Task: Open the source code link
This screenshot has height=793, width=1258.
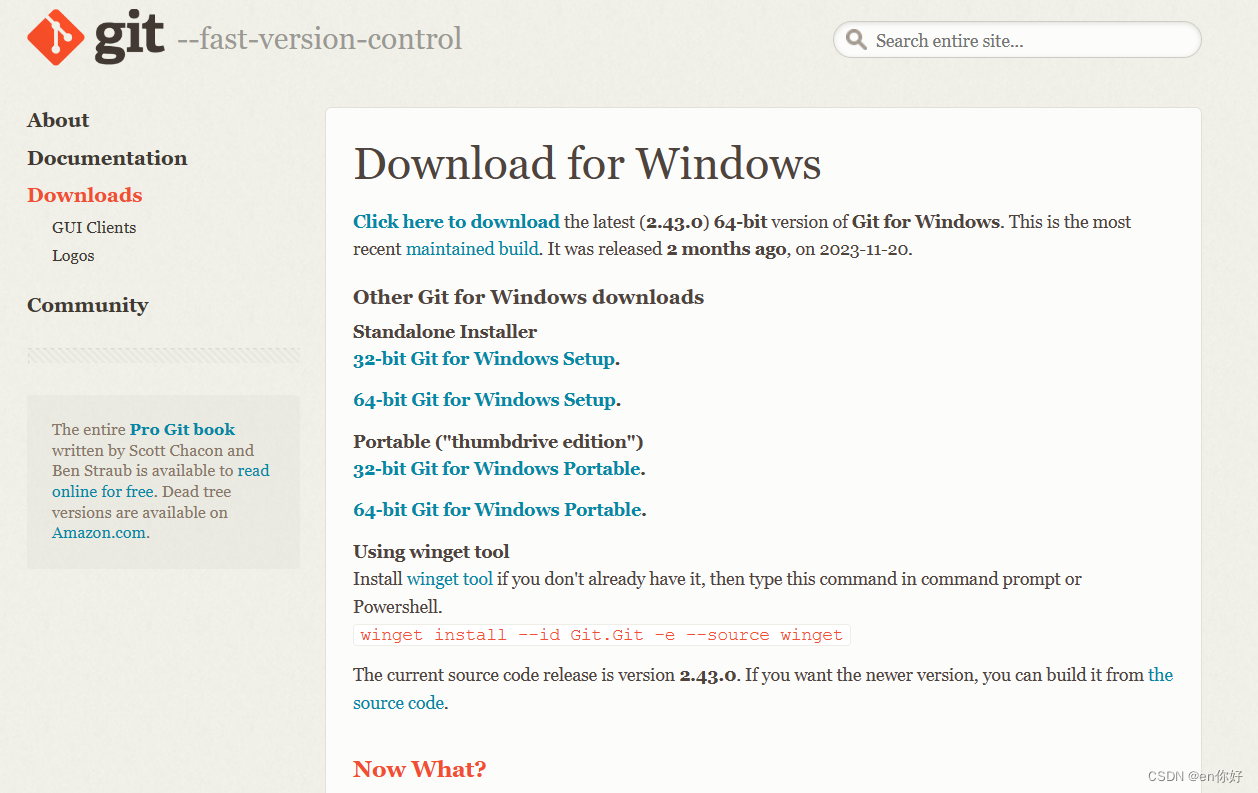Action: pyautogui.click(x=398, y=702)
